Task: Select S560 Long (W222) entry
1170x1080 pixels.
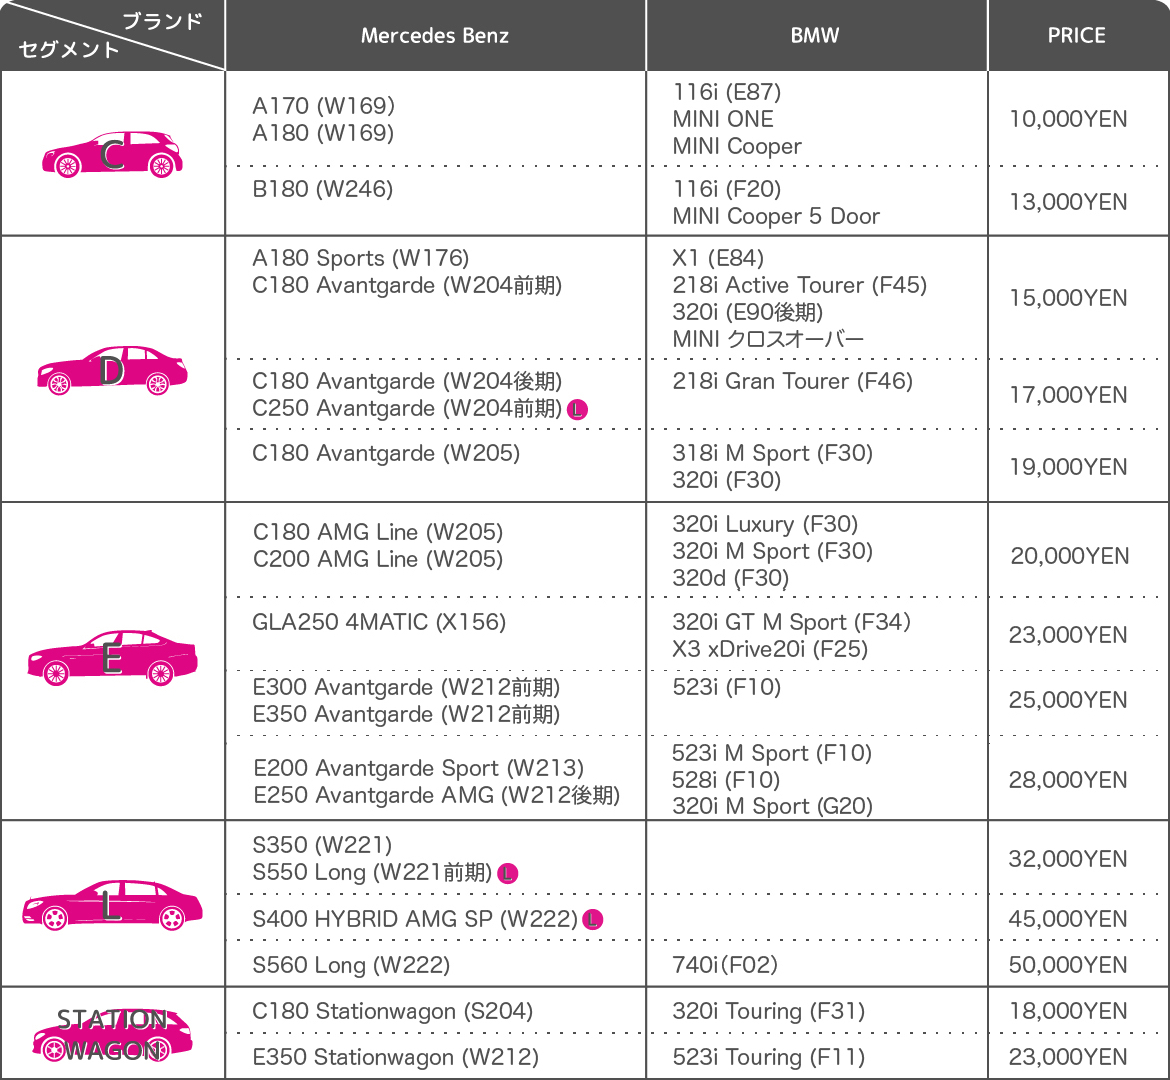Action: coord(351,965)
